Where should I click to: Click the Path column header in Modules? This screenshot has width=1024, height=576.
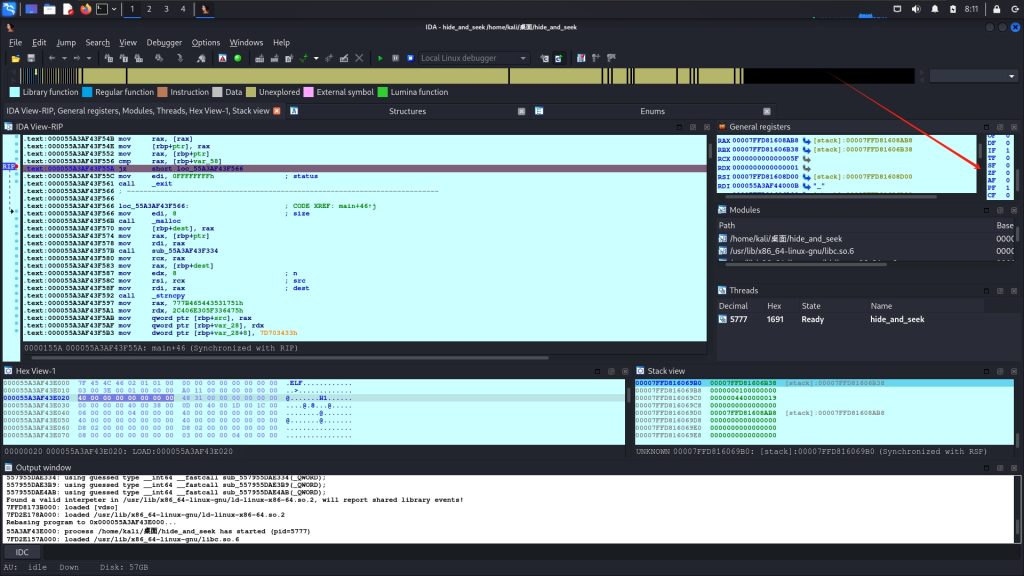pos(727,225)
